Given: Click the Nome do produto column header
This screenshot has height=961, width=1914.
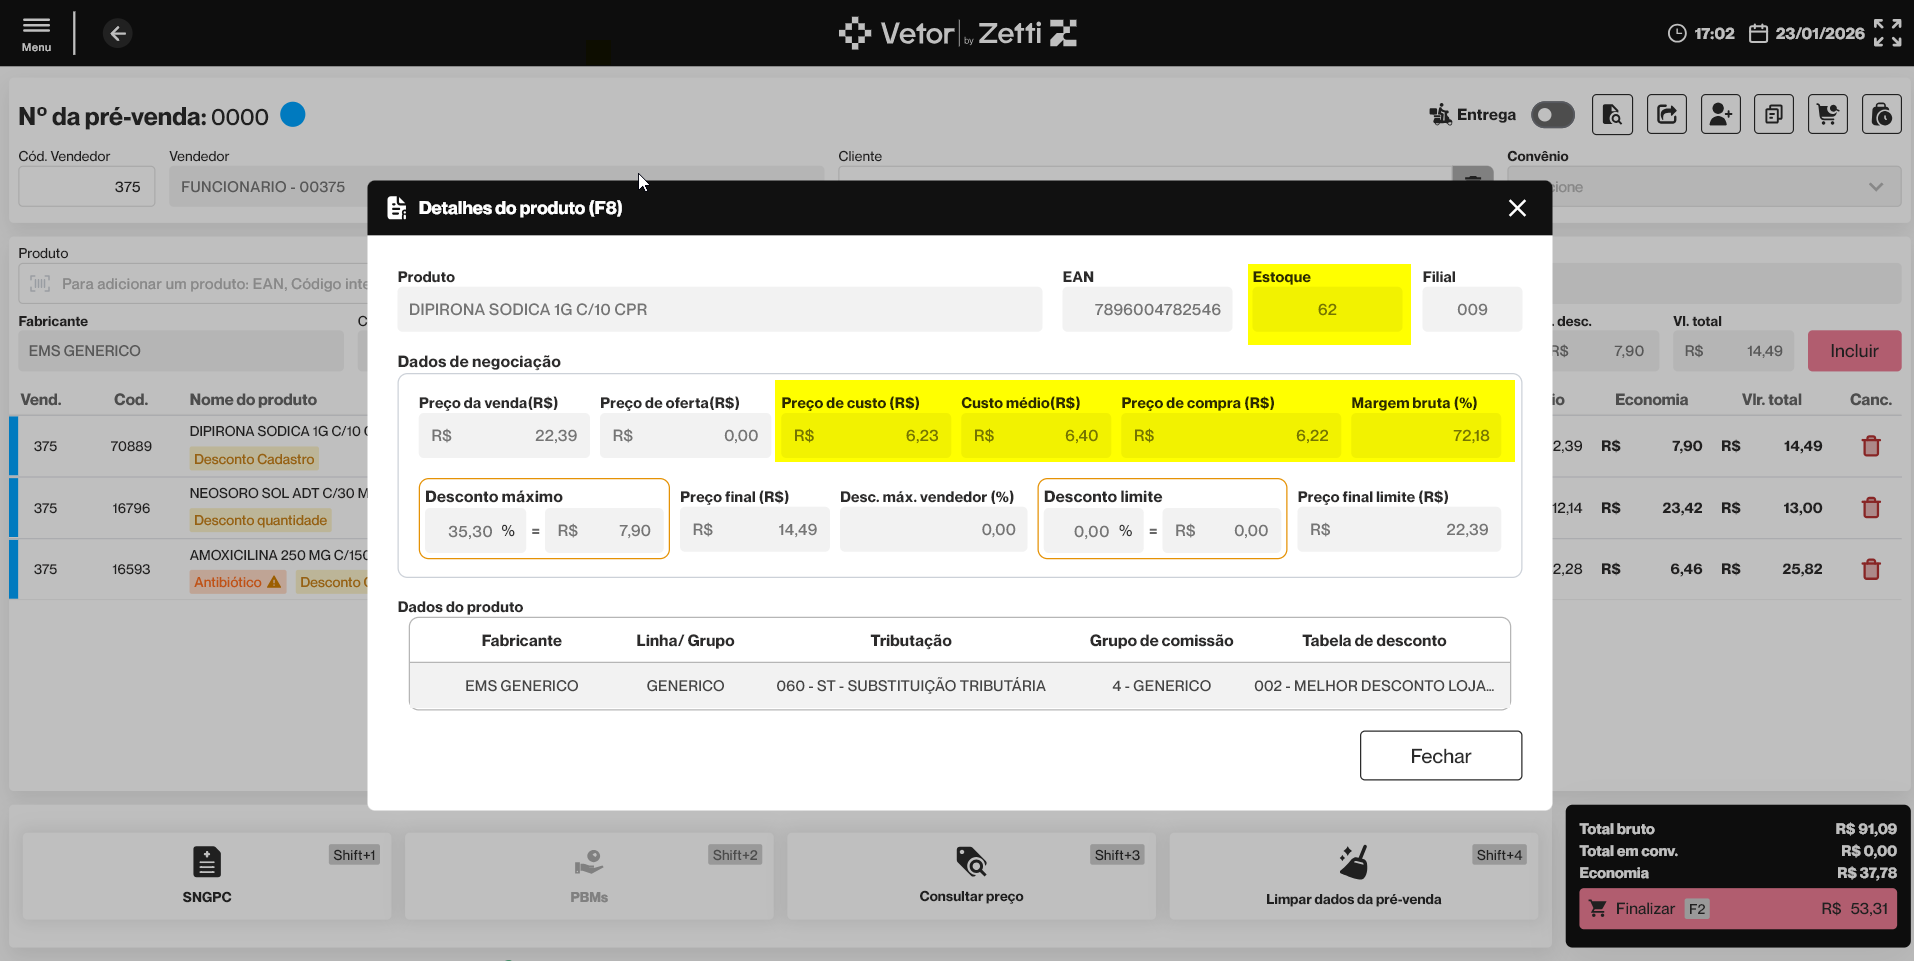Looking at the screenshot, I should (x=253, y=400).
